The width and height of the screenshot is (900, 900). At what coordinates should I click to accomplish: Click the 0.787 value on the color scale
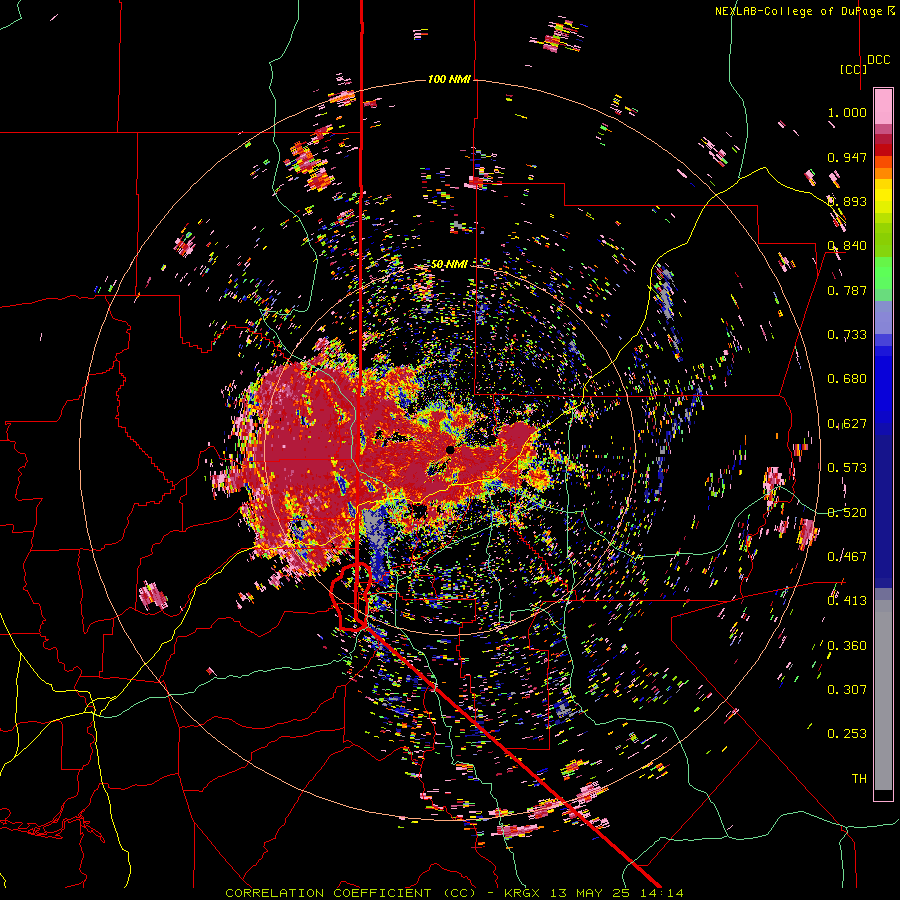coord(847,290)
